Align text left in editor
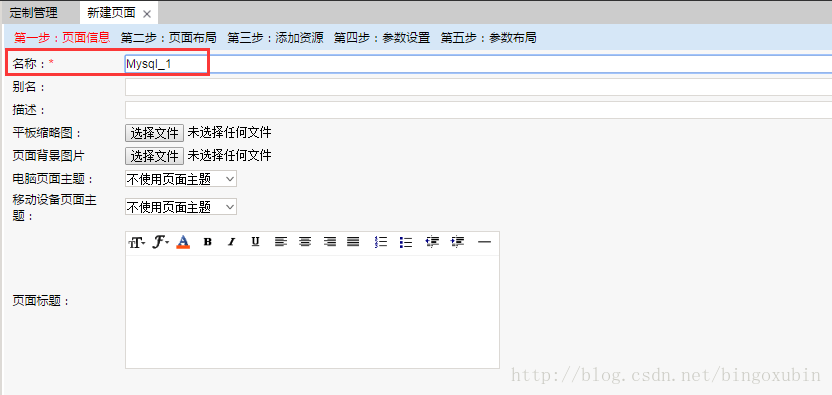 281,242
